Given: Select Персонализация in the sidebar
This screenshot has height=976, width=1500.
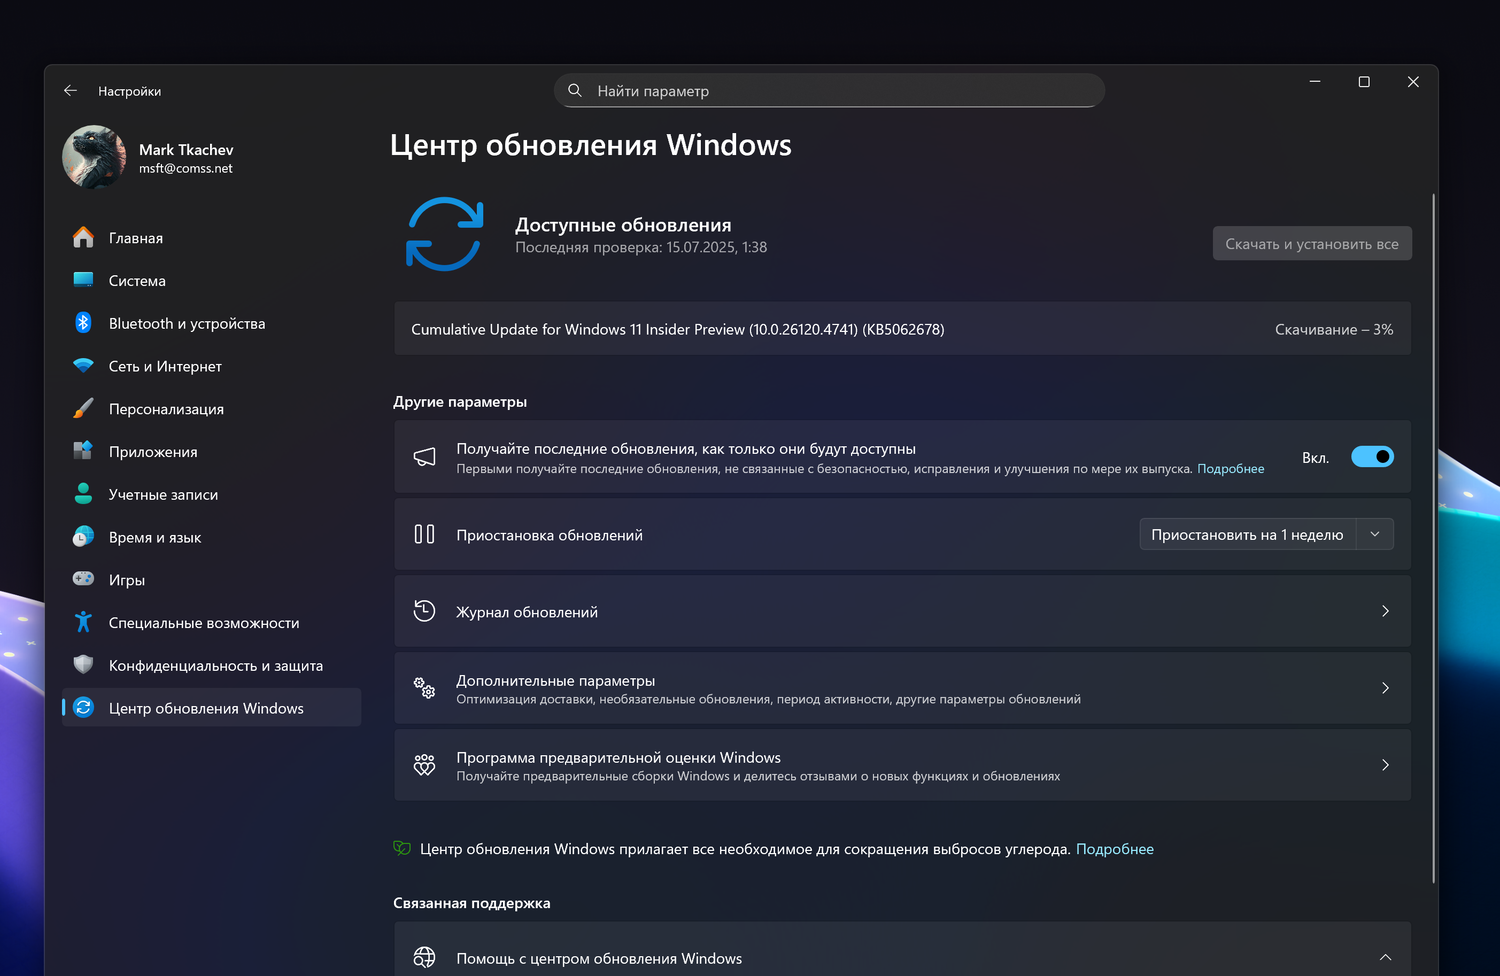Looking at the screenshot, I should pyautogui.click(x=211, y=409).
